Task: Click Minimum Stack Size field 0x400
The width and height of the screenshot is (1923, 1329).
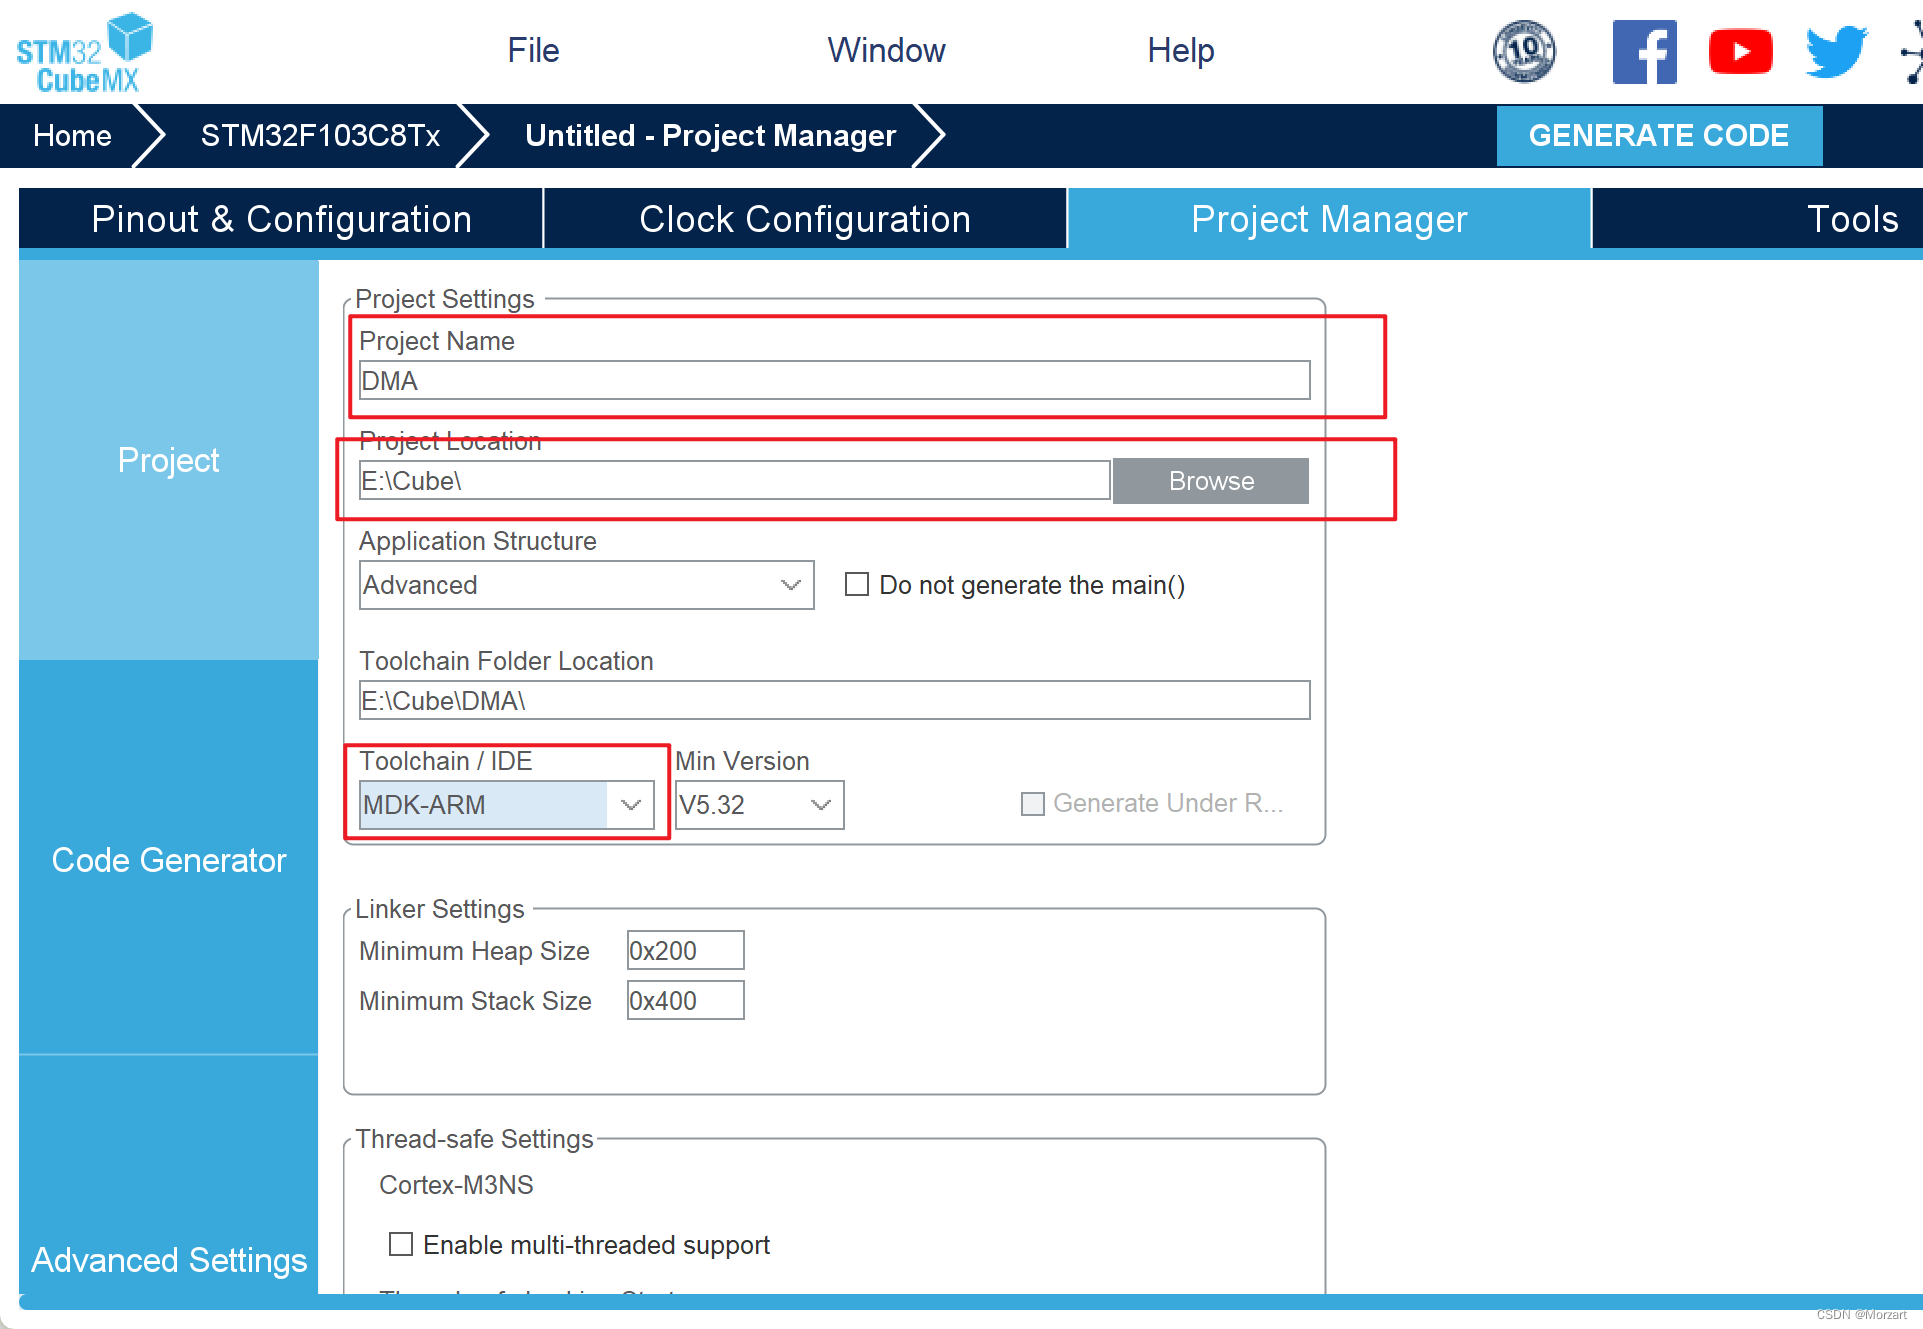Action: [685, 1000]
